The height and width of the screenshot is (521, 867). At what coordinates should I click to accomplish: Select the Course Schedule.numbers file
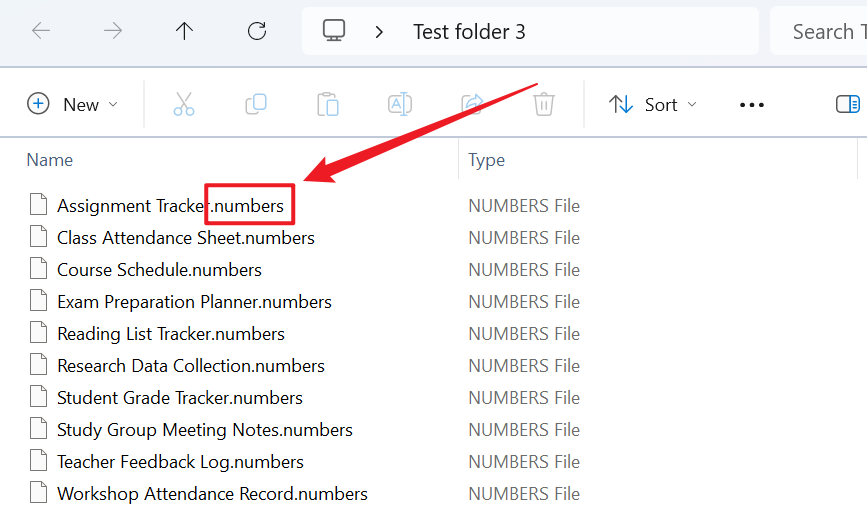coord(159,270)
